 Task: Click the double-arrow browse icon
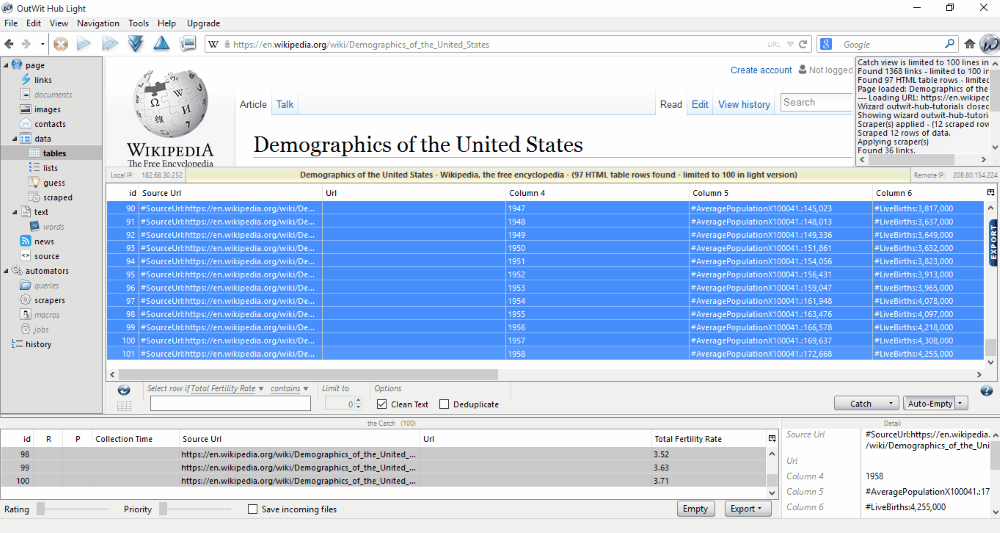pyautogui.click(x=110, y=43)
